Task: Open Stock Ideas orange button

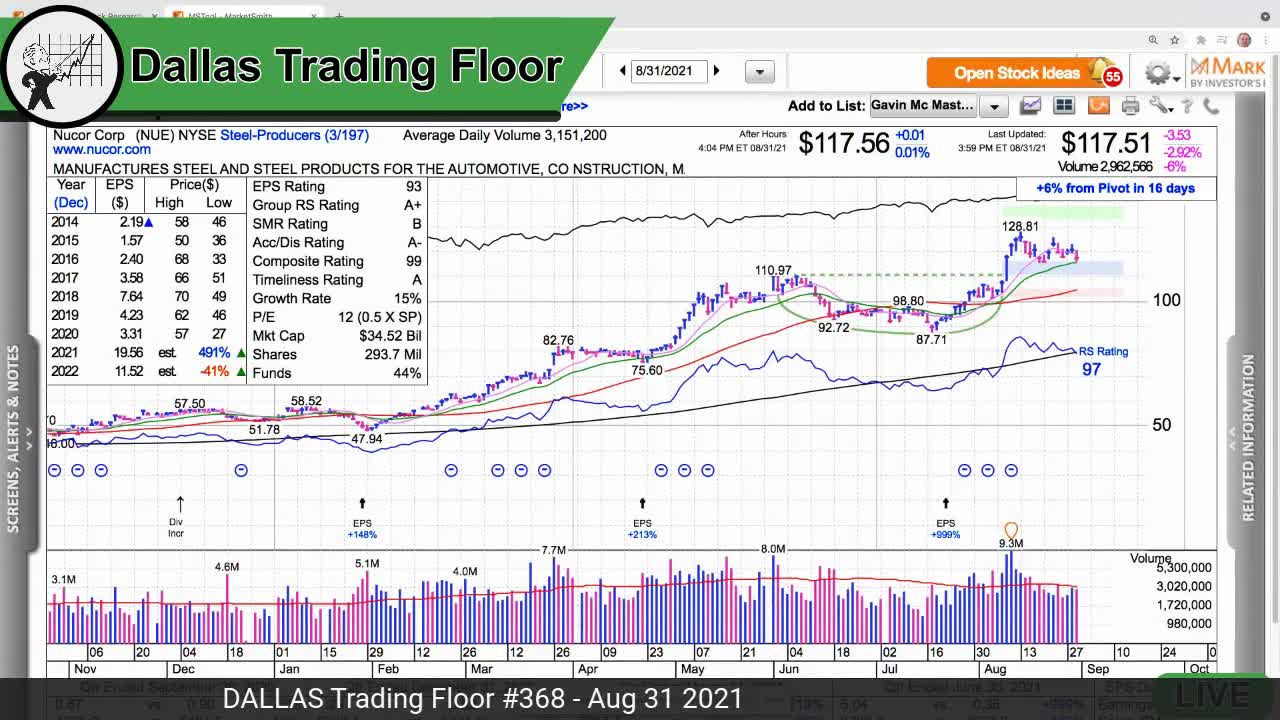Action: 1016,73
